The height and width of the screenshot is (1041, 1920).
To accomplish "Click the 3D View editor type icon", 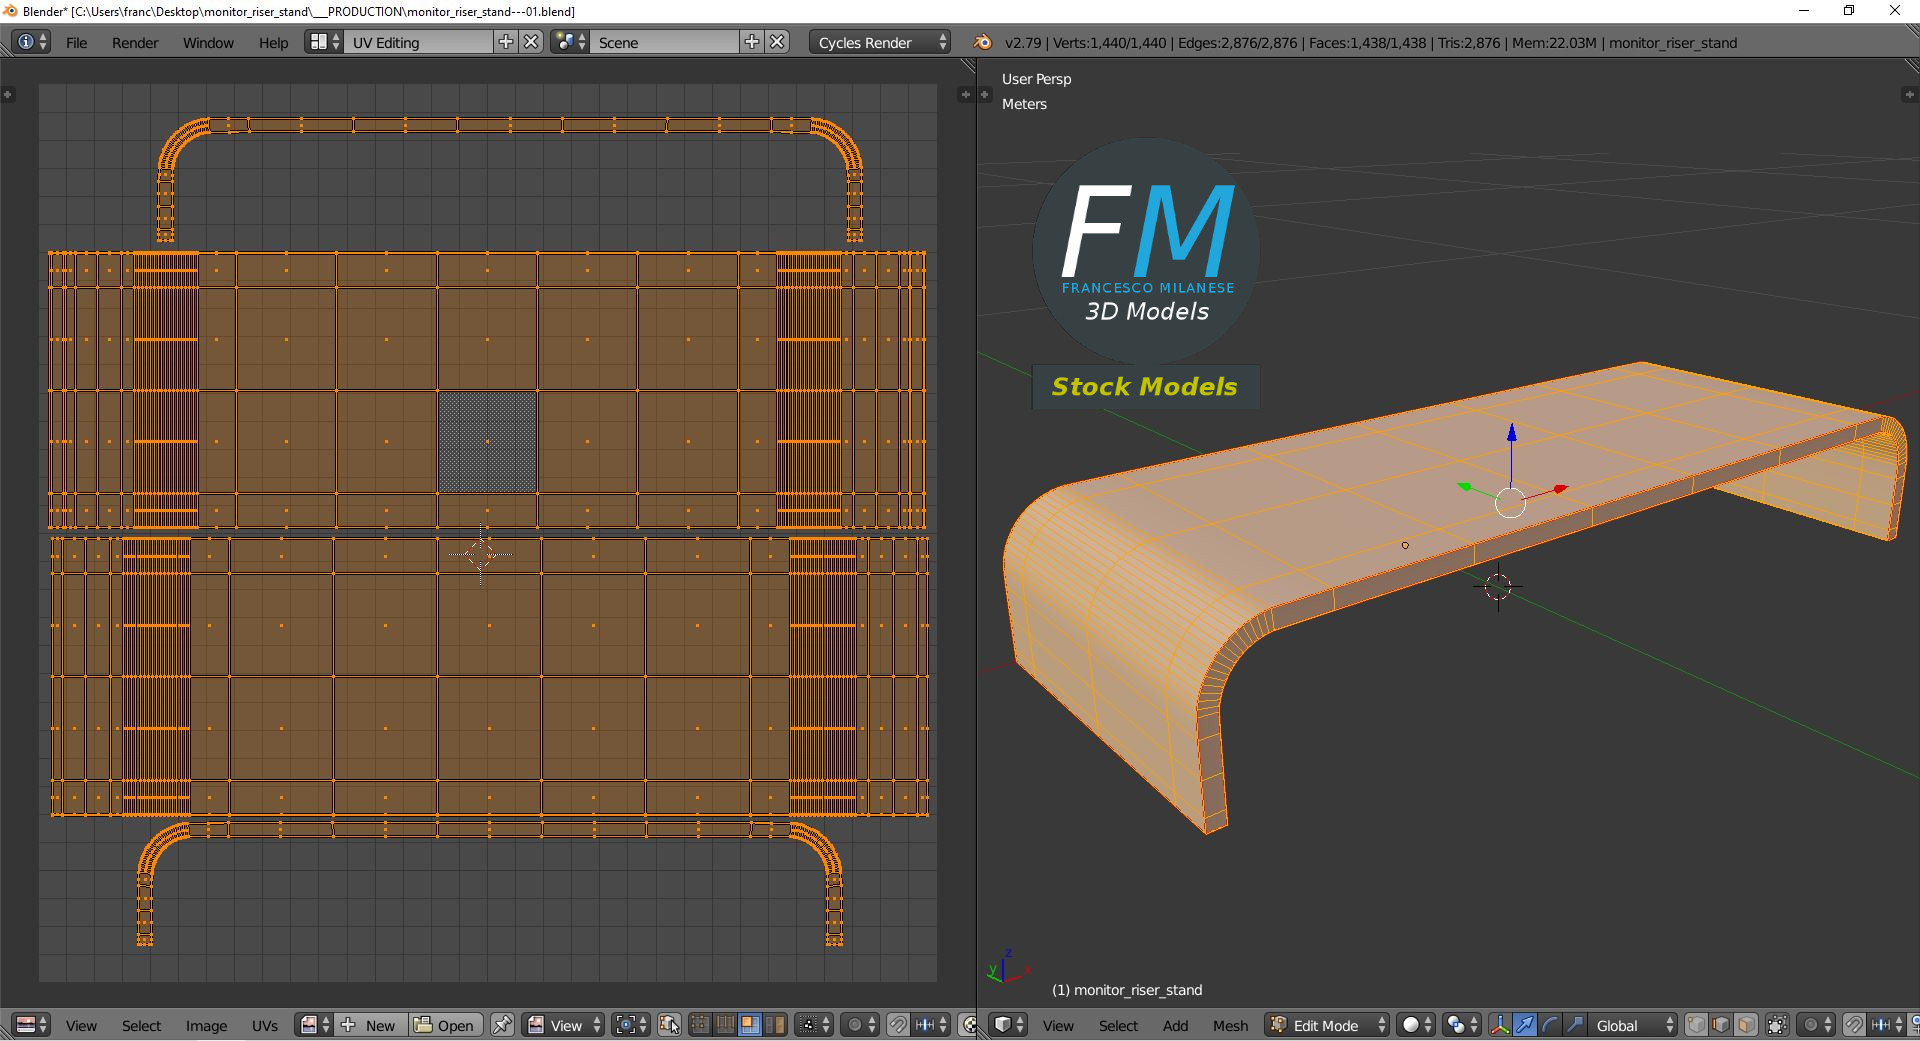I will 1005,1025.
